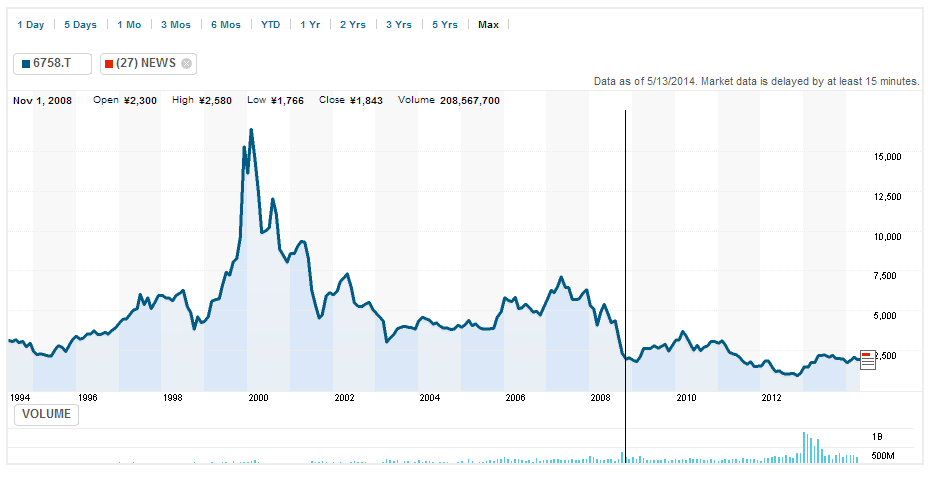Switch chart to 1 Yr range
946x477 pixels.
point(310,24)
